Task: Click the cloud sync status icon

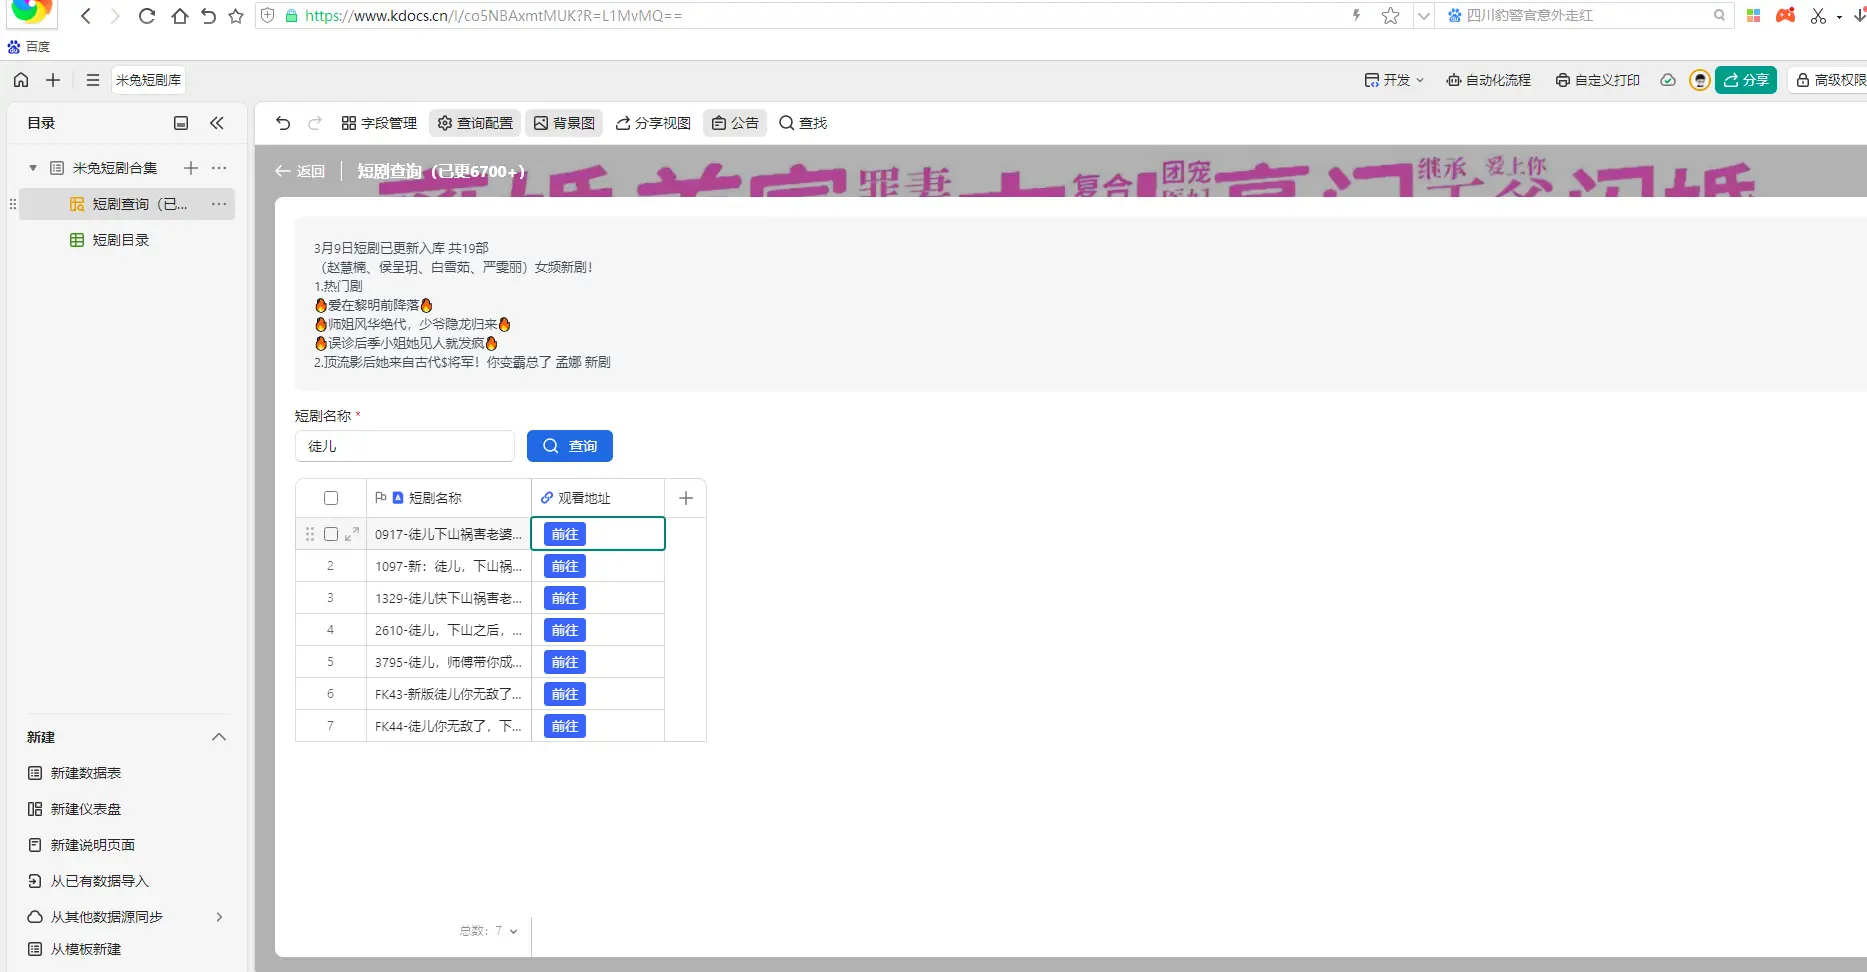Action: 1667,80
